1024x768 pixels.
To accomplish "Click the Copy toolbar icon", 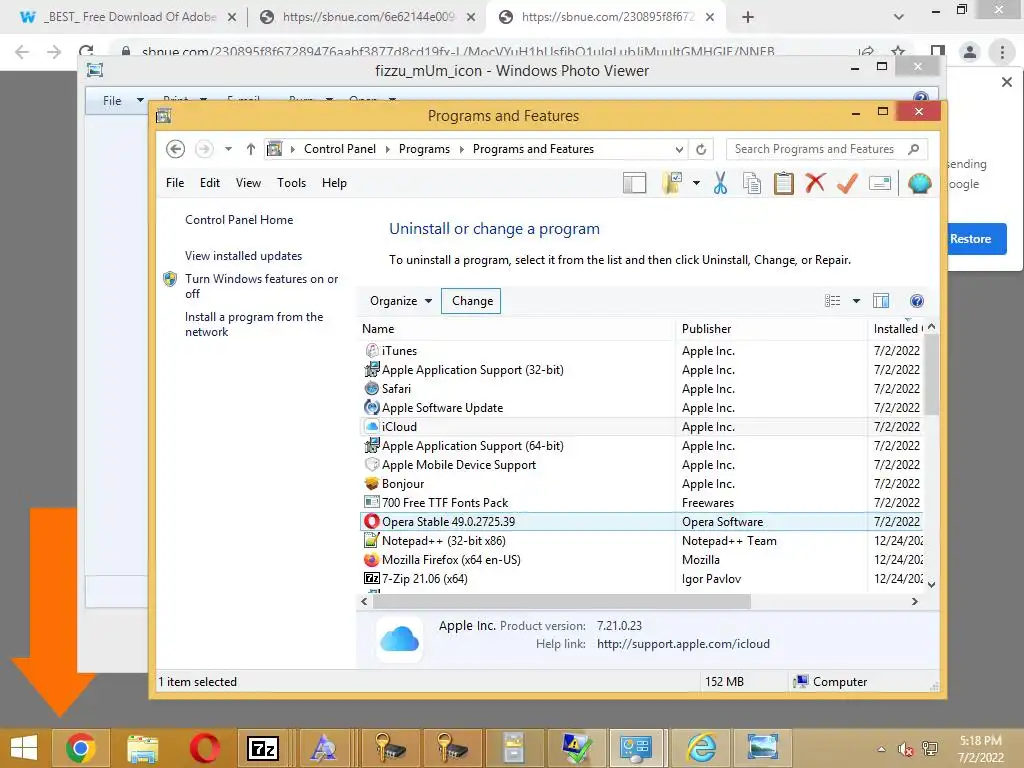I will [x=752, y=184].
